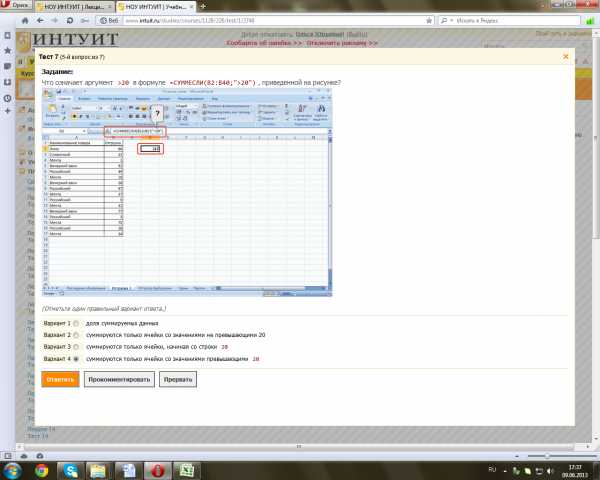Select radio button Вариант 3
The width and height of the screenshot is (600, 480).
pyautogui.click(x=76, y=347)
